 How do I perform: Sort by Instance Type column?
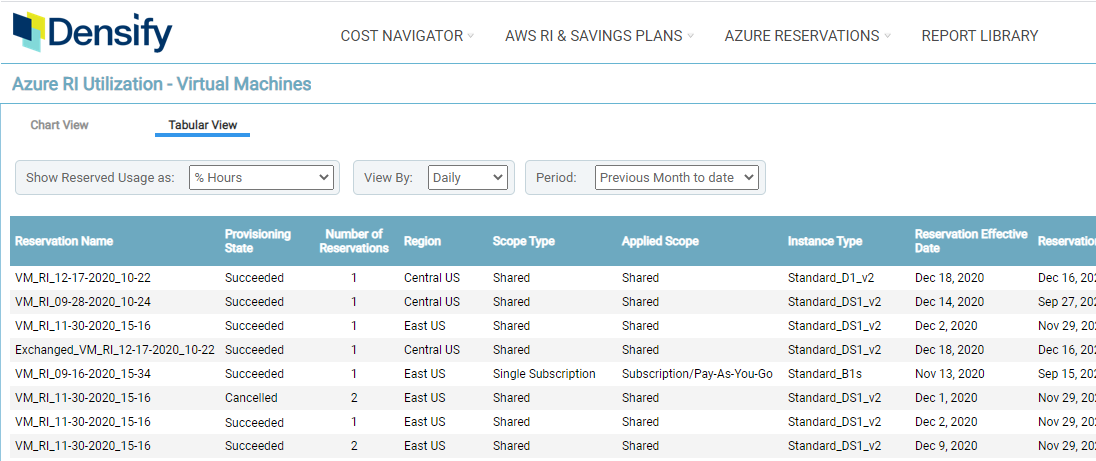[x=824, y=241]
